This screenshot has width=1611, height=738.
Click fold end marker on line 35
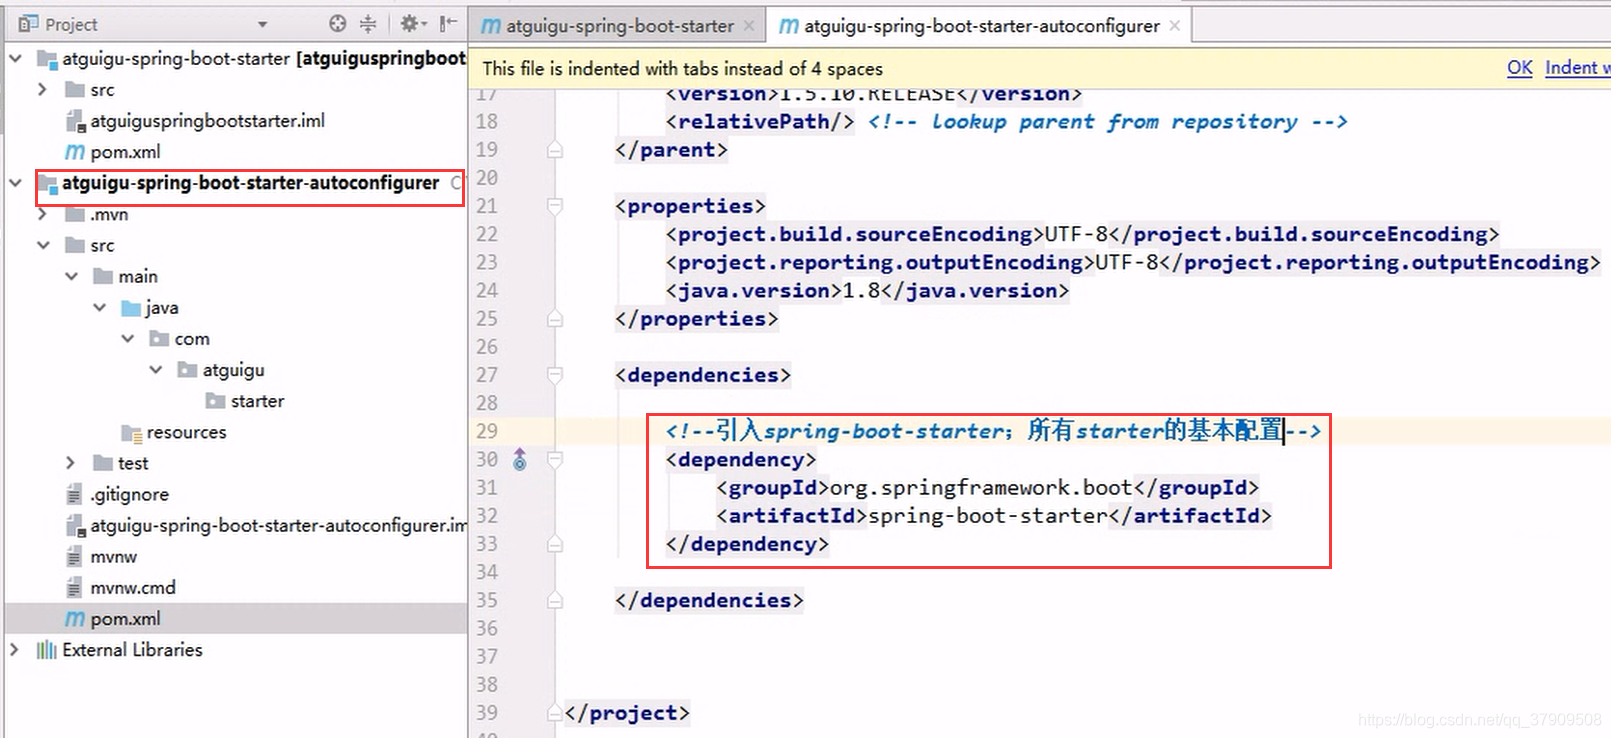click(x=555, y=600)
